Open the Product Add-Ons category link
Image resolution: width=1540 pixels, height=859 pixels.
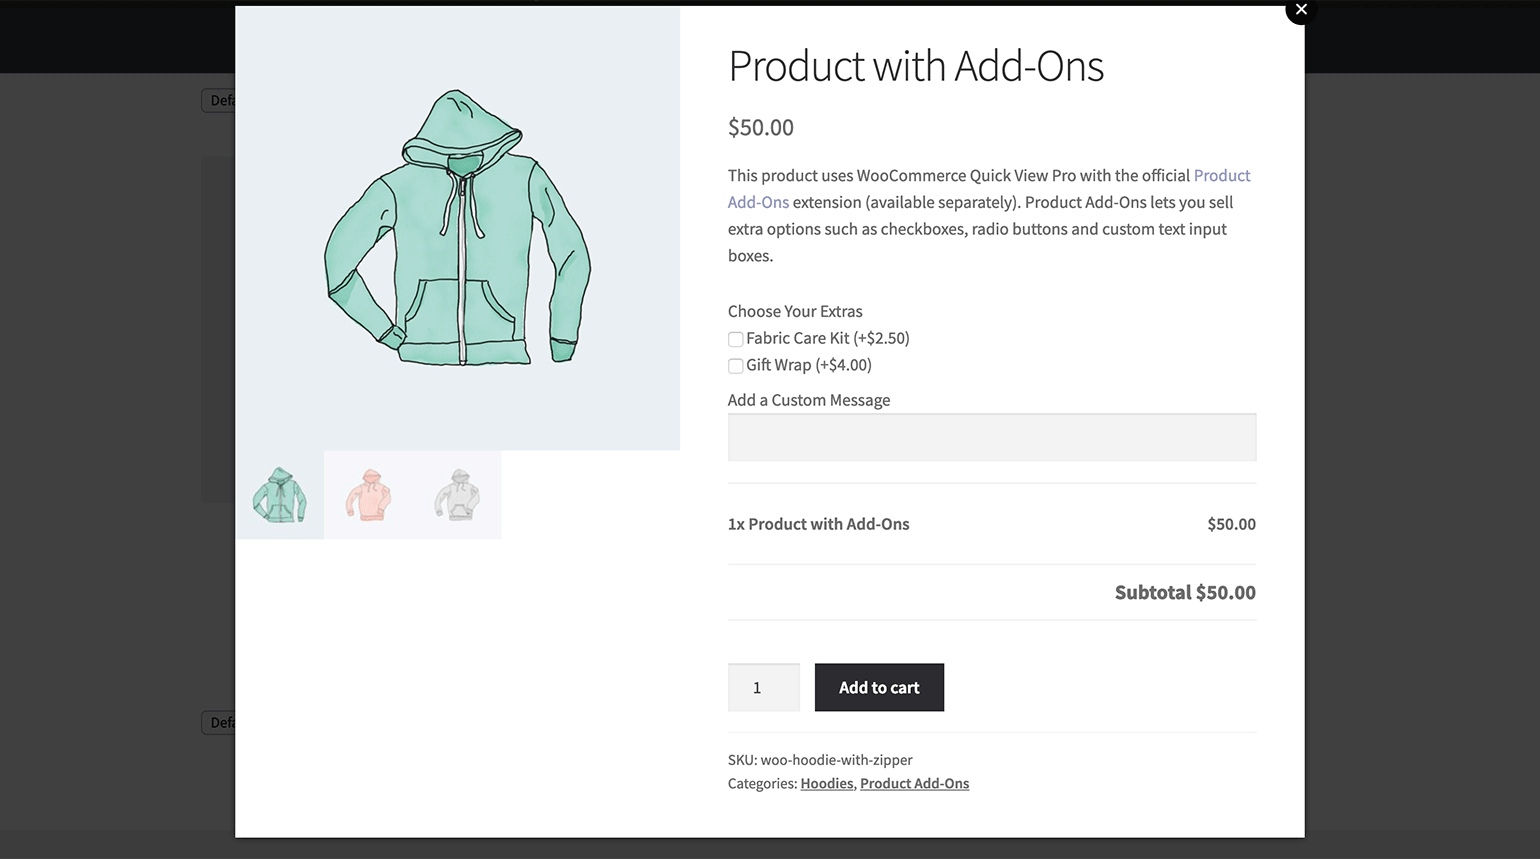tap(914, 784)
